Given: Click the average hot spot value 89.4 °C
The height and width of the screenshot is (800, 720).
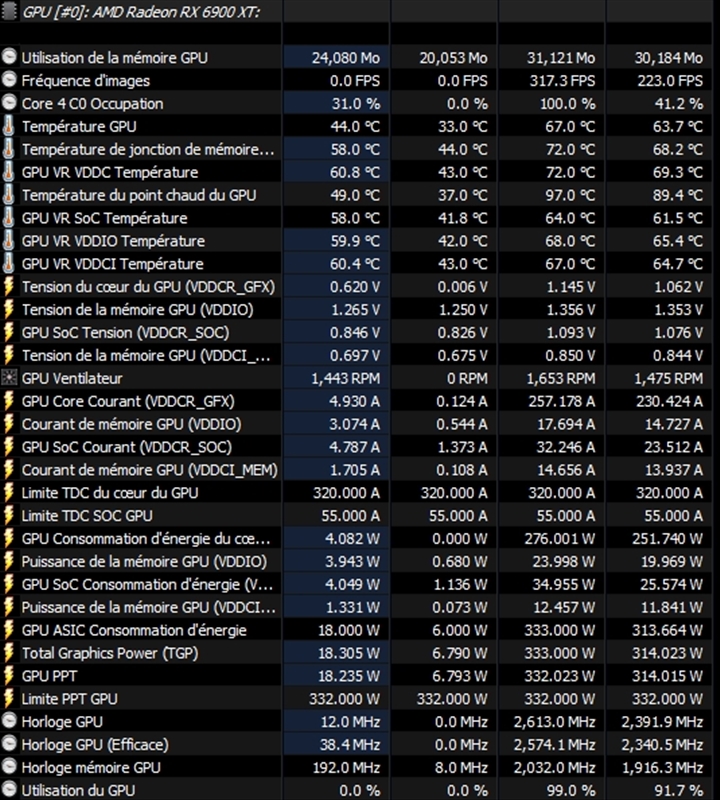Looking at the screenshot, I should tap(678, 195).
